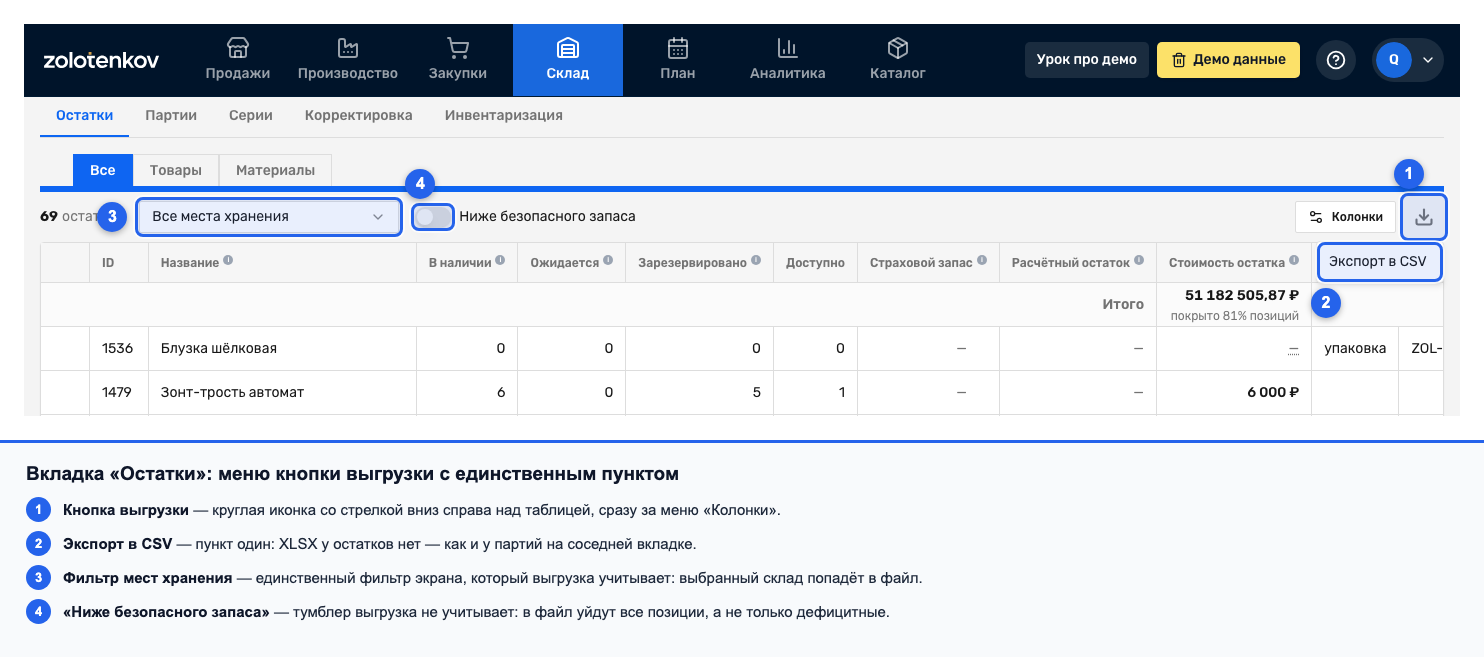Click info icon next to Ожидается

(608, 261)
